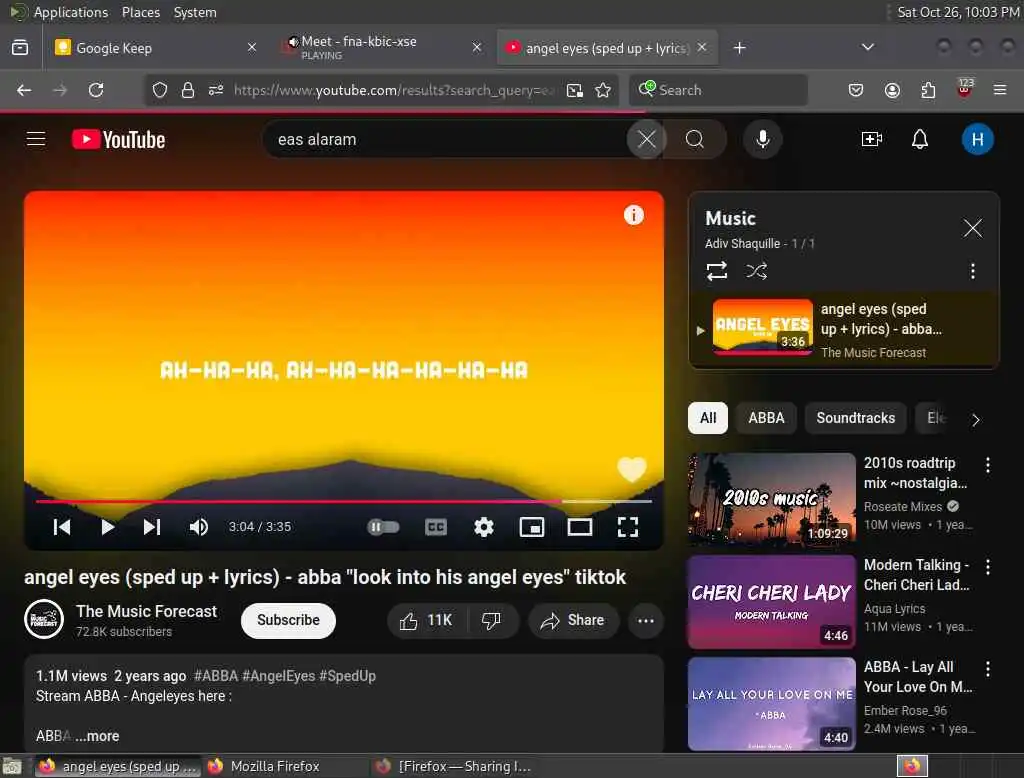Select the All filter chip

pyautogui.click(x=708, y=417)
